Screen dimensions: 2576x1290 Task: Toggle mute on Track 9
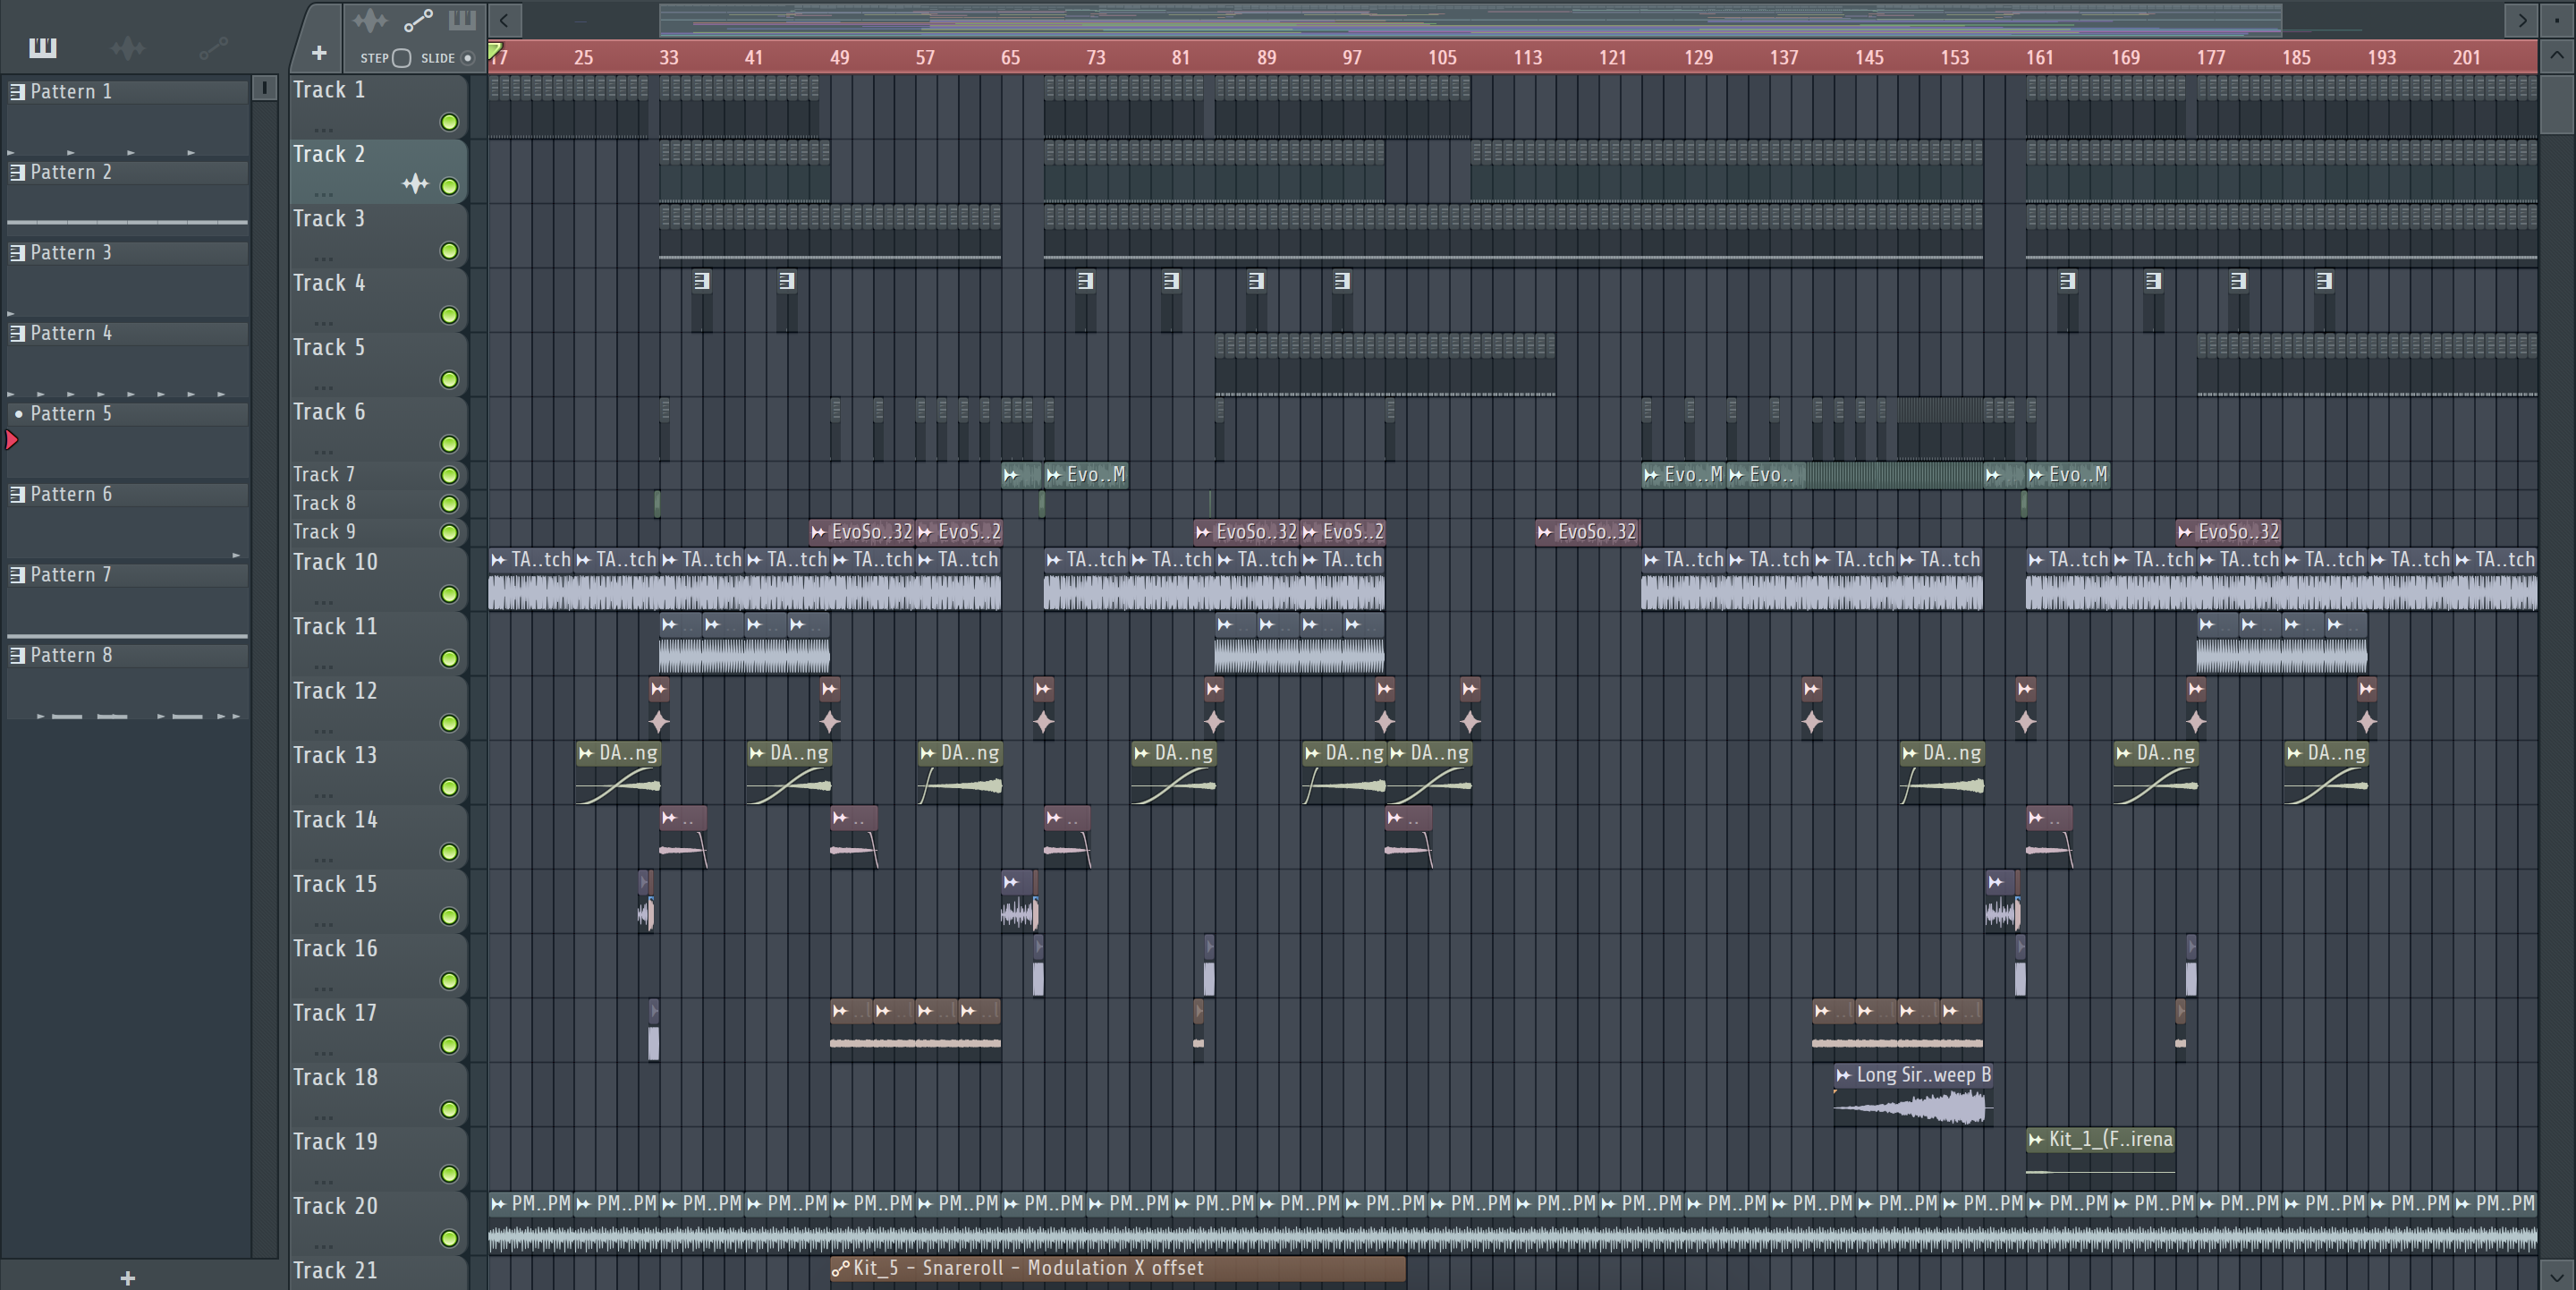click(x=450, y=533)
